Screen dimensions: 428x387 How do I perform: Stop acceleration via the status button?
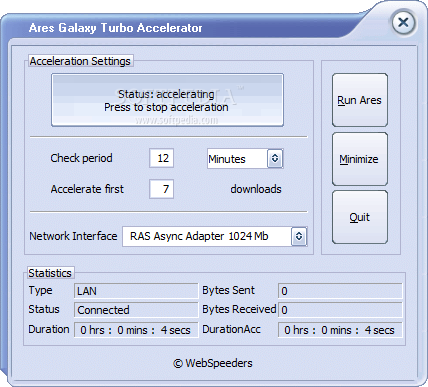click(167, 100)
